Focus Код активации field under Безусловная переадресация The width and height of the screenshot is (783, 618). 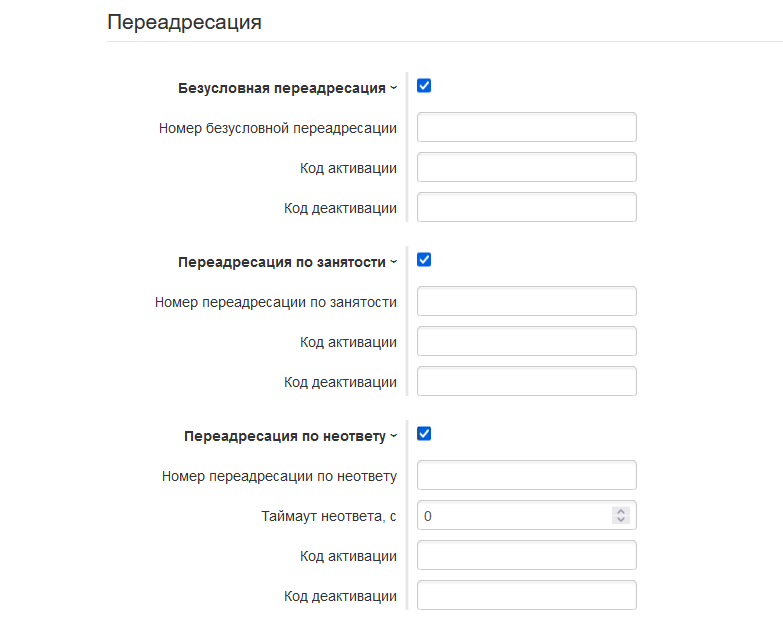[526, 168]
